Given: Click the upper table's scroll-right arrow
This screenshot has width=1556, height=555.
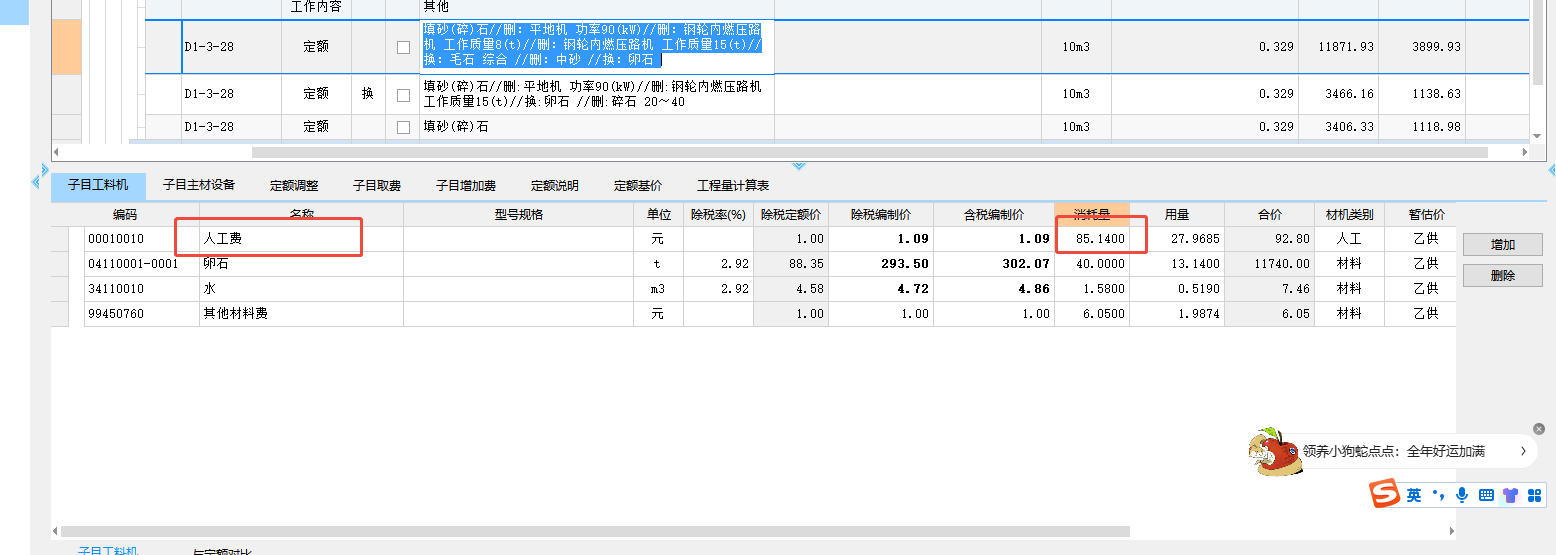Looking at the screenshot, I should click(x=1524, y=152).
